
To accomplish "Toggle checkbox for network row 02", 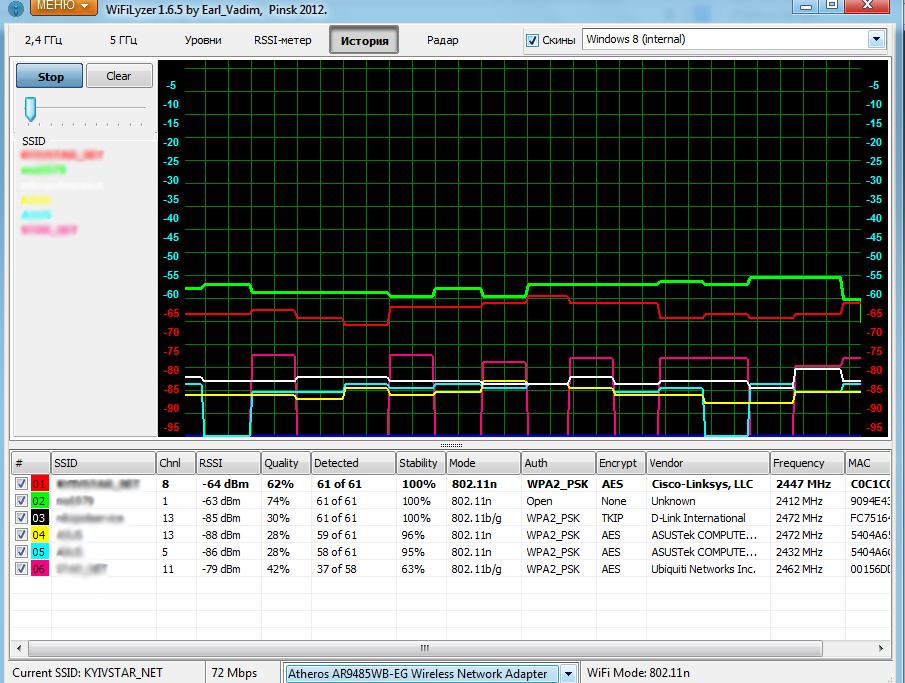I will 21,501.
